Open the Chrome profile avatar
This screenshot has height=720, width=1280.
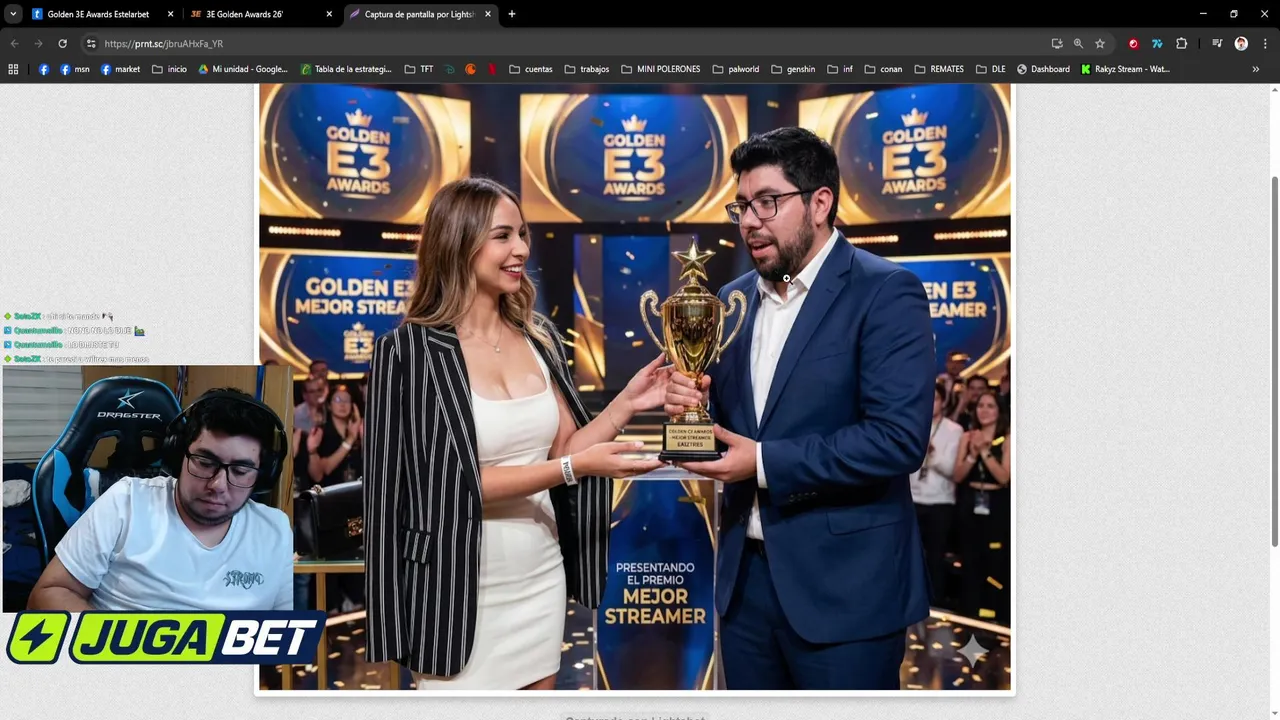1241,43
